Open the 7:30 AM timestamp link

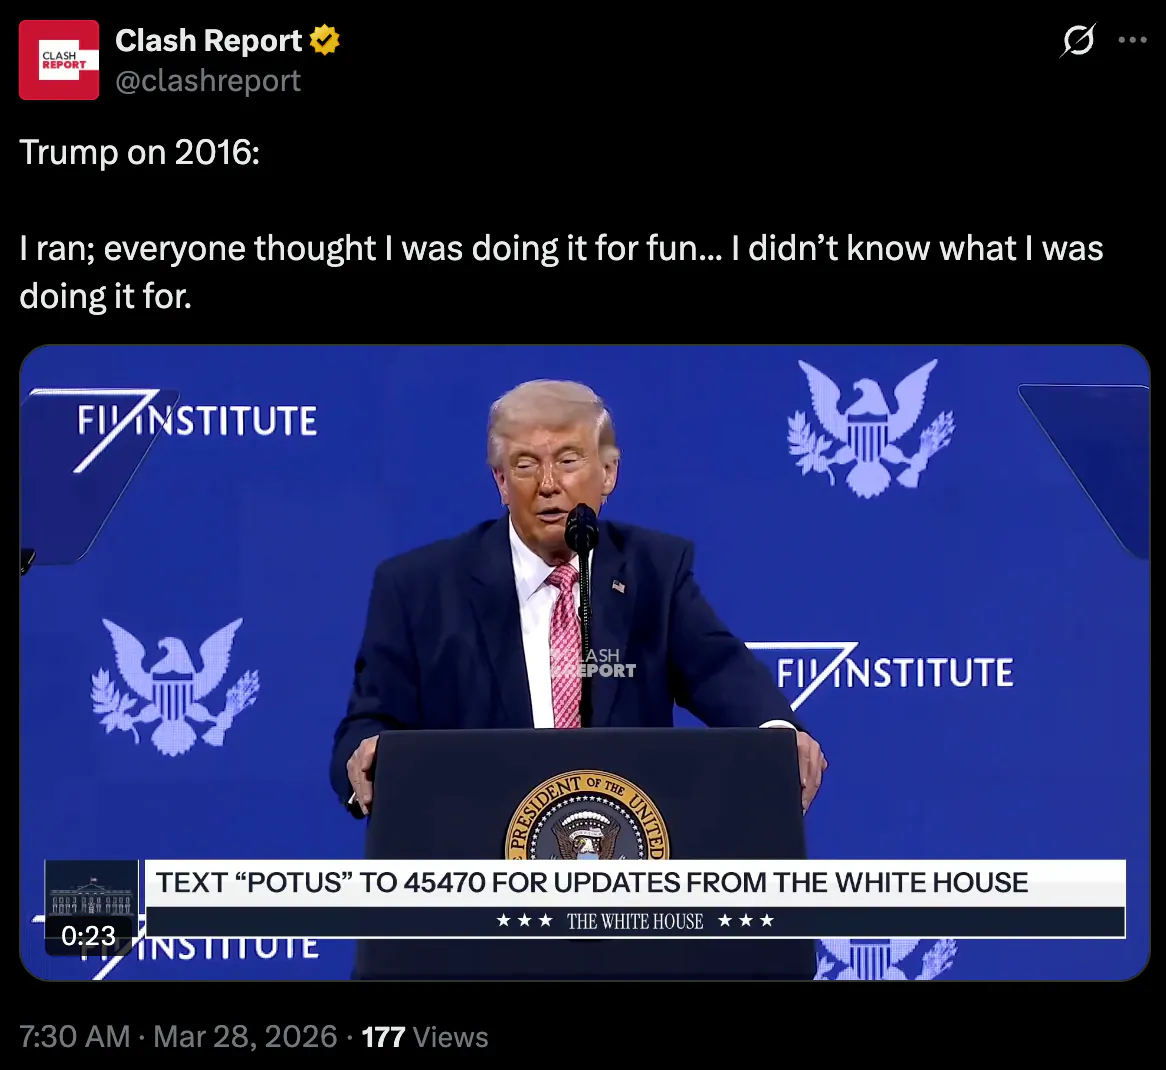[x=75, y=1037]
